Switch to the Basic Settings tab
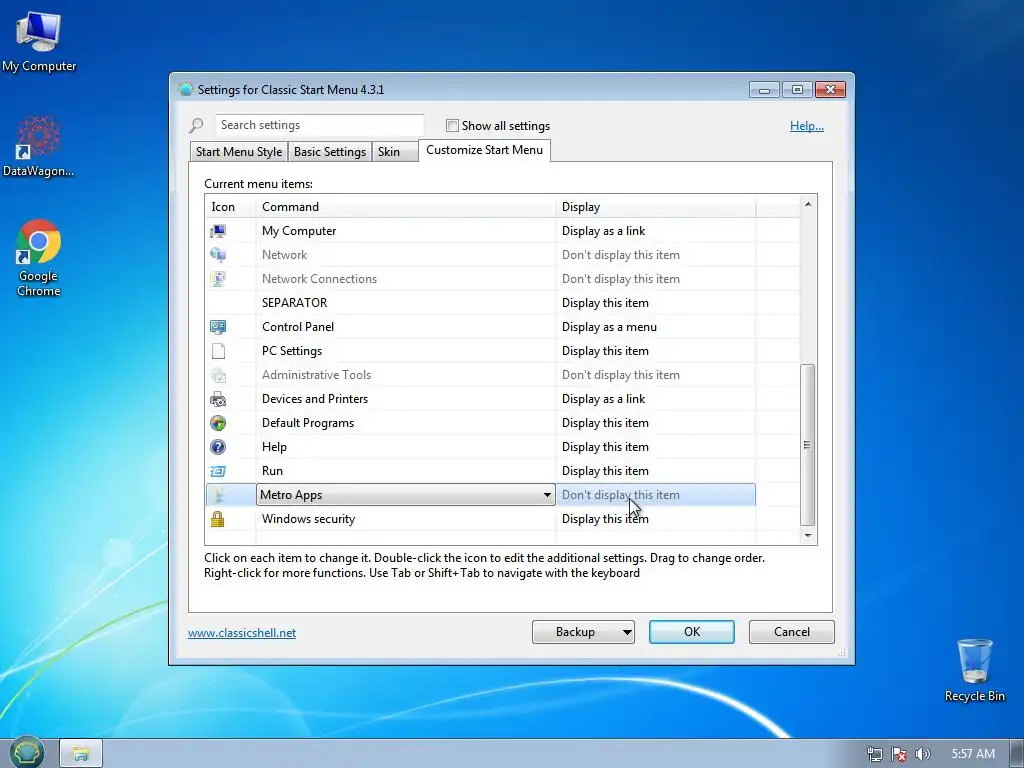This screenshot has height=768, width=1024. [330, 152]
